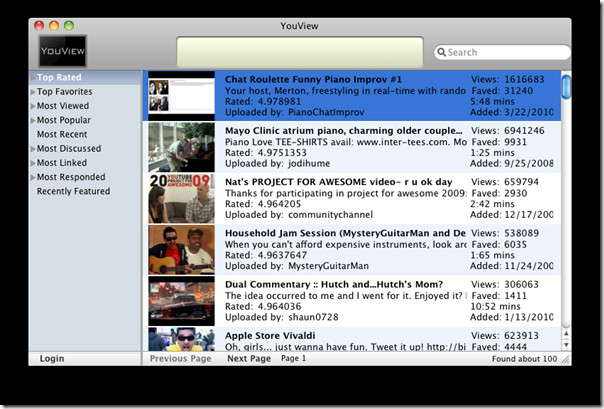Click 'Uploaded by: MysteryGuitarMan' text
604x409 pixels.
pyautogui.click(x=297, y=266)
